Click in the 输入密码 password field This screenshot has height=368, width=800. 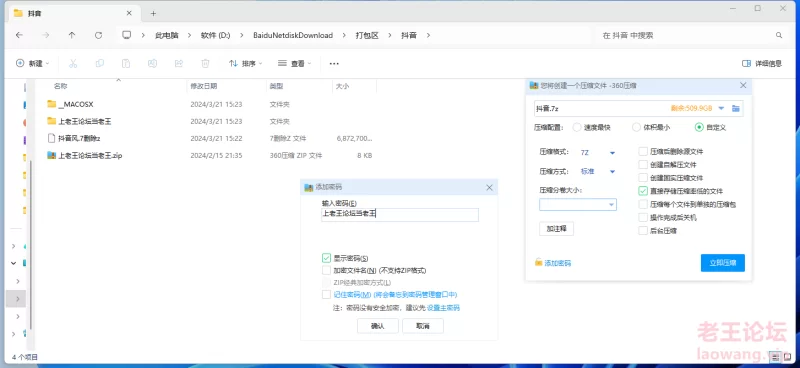tap(399, 215)
